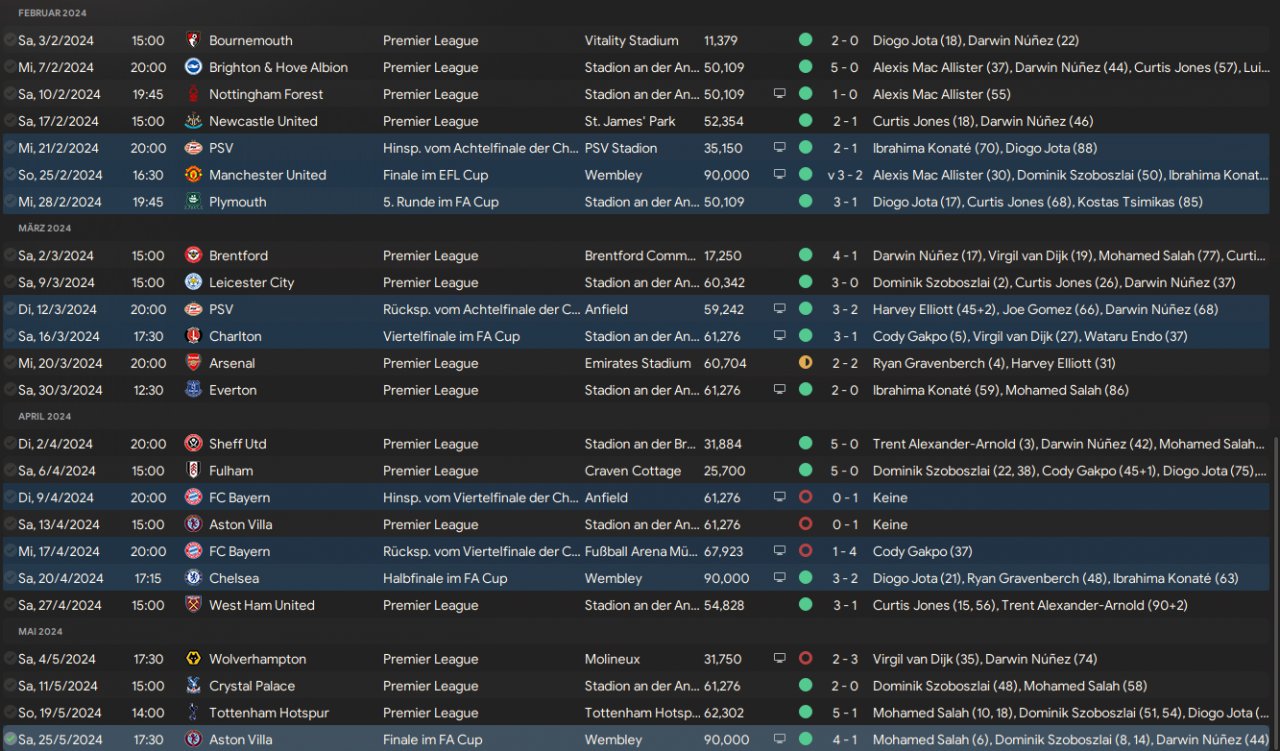Viewport: 1280px width, 751px height.
Task: Click the date 'Sa, 17/2/2024'
Action: click(x=58, y=122)
